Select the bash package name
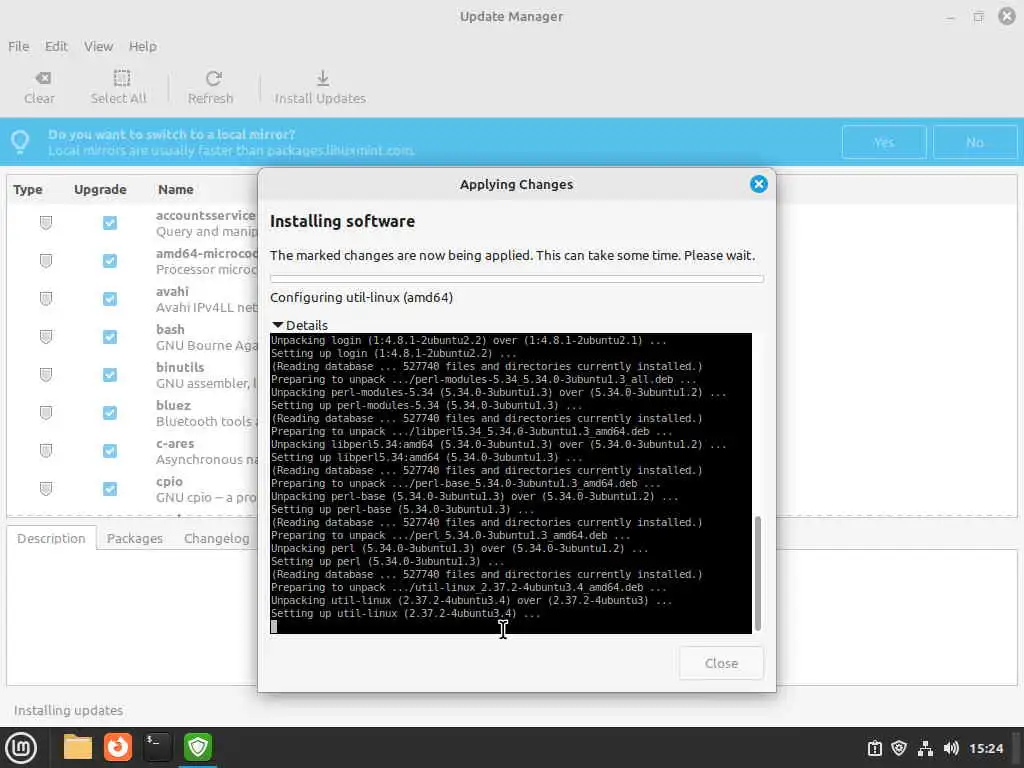Image resolution: width=1024 pixels, height=768 pixels. click(x=170, y=329)
